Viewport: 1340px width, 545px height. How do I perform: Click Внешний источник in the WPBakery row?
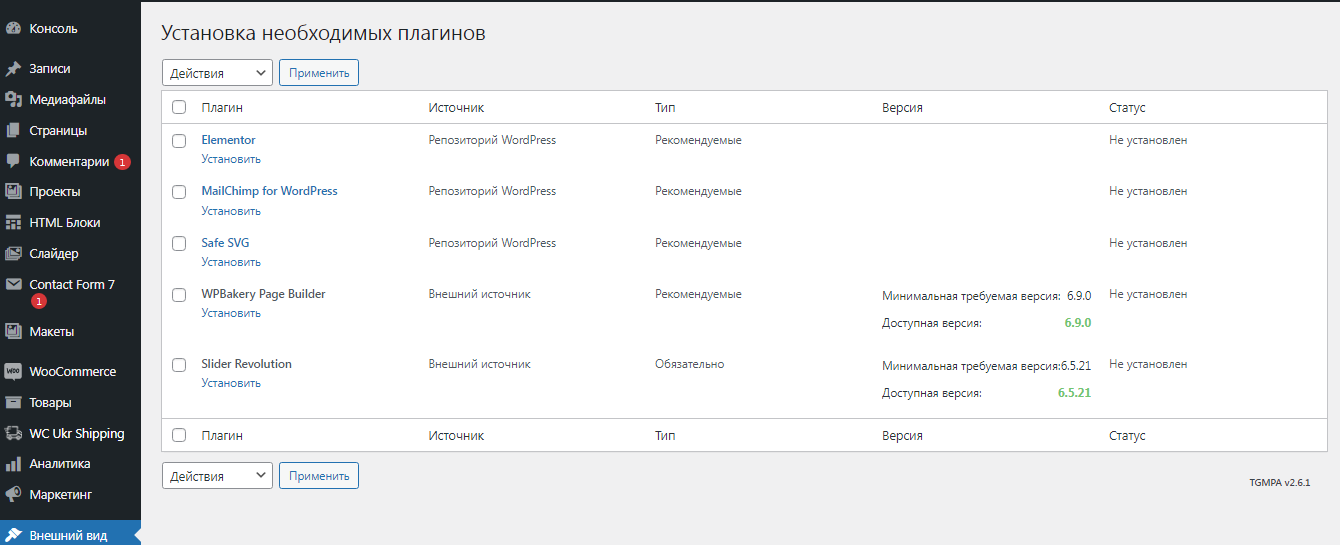click(x=479, y=294)
